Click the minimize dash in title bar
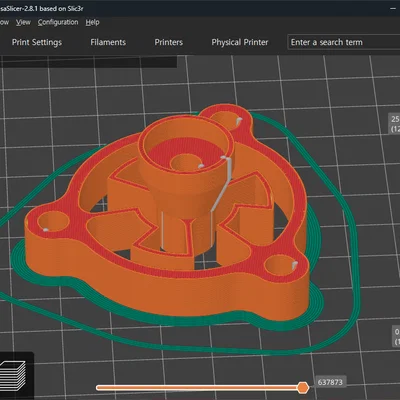This screenshot has height=400, width=400. pyautogui.click(x=393, y=9)
